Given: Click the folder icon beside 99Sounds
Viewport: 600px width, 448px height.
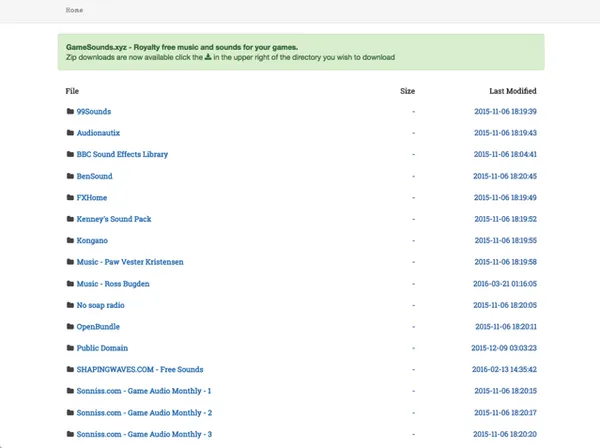Looking at the screenshot, I should (x=70, y=111).
